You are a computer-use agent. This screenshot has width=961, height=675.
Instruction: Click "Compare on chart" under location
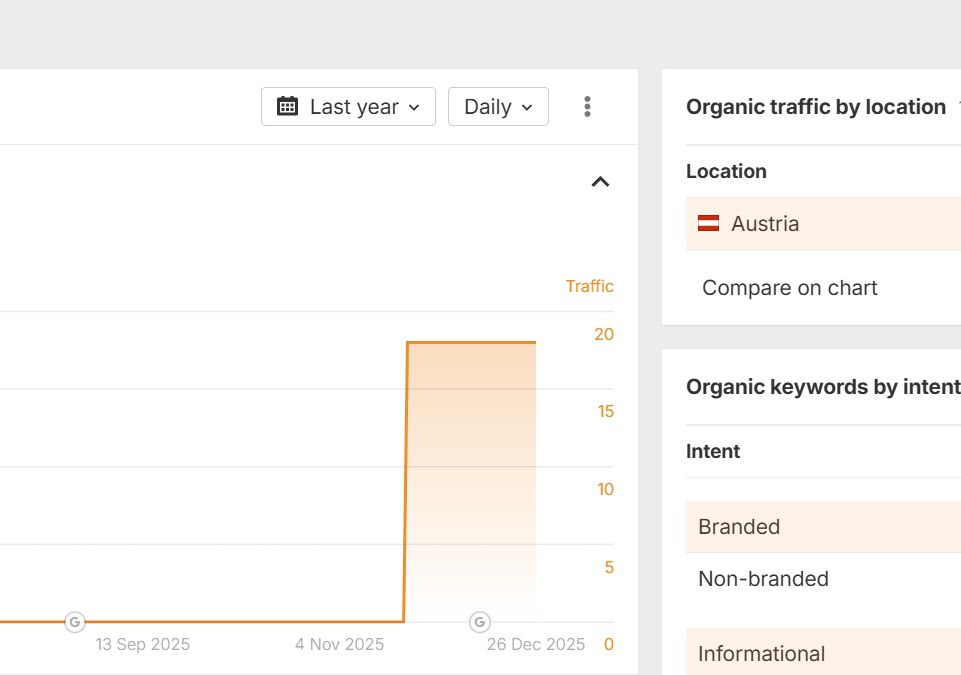coord(789,288)
